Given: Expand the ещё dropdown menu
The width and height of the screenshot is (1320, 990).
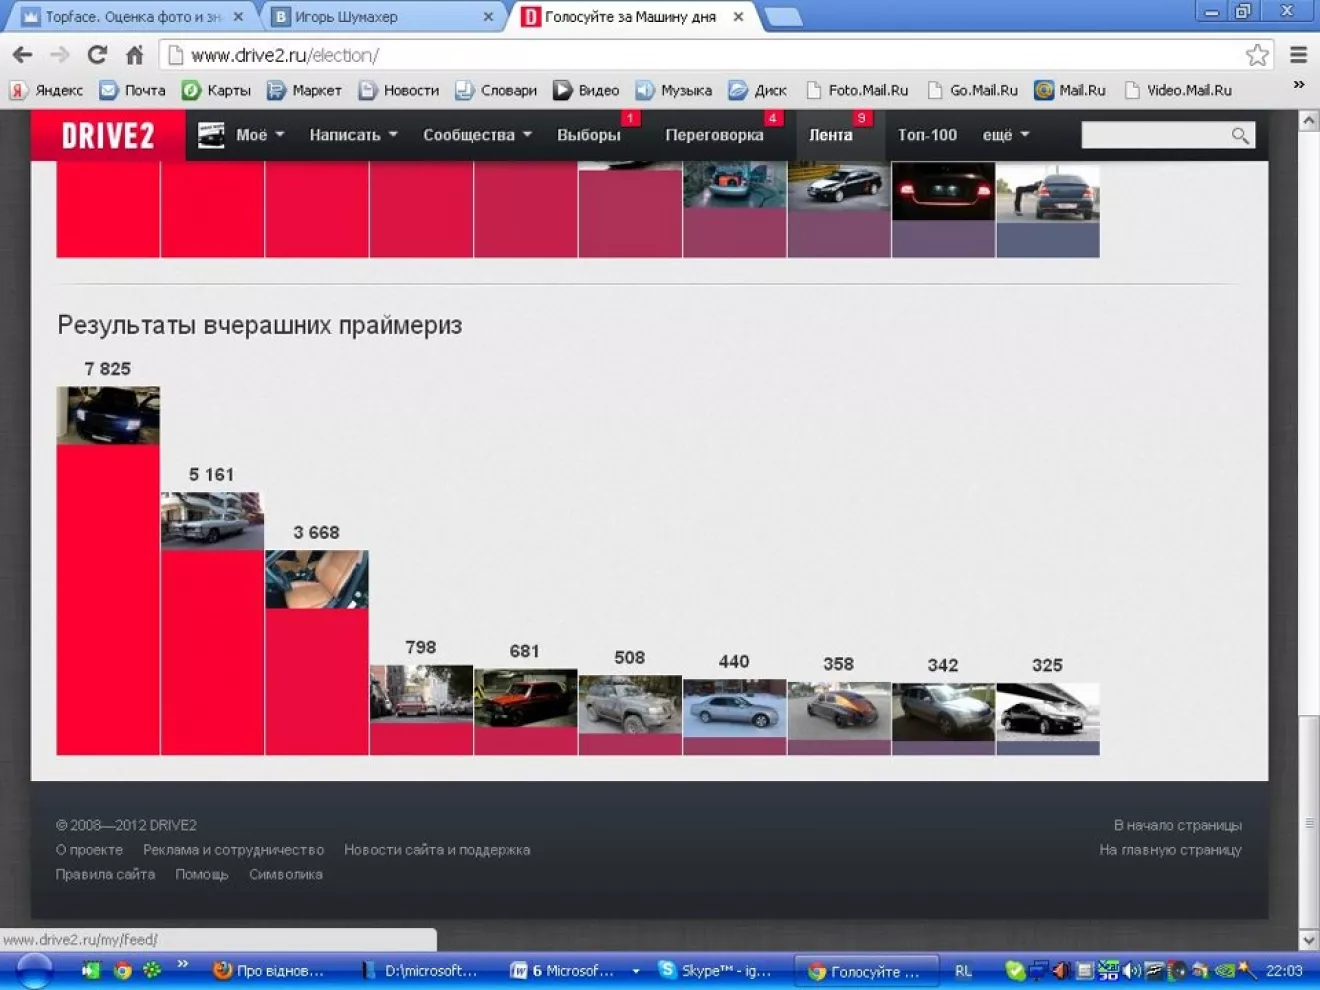Looking at the screenshot, I should coord(1006,135).
